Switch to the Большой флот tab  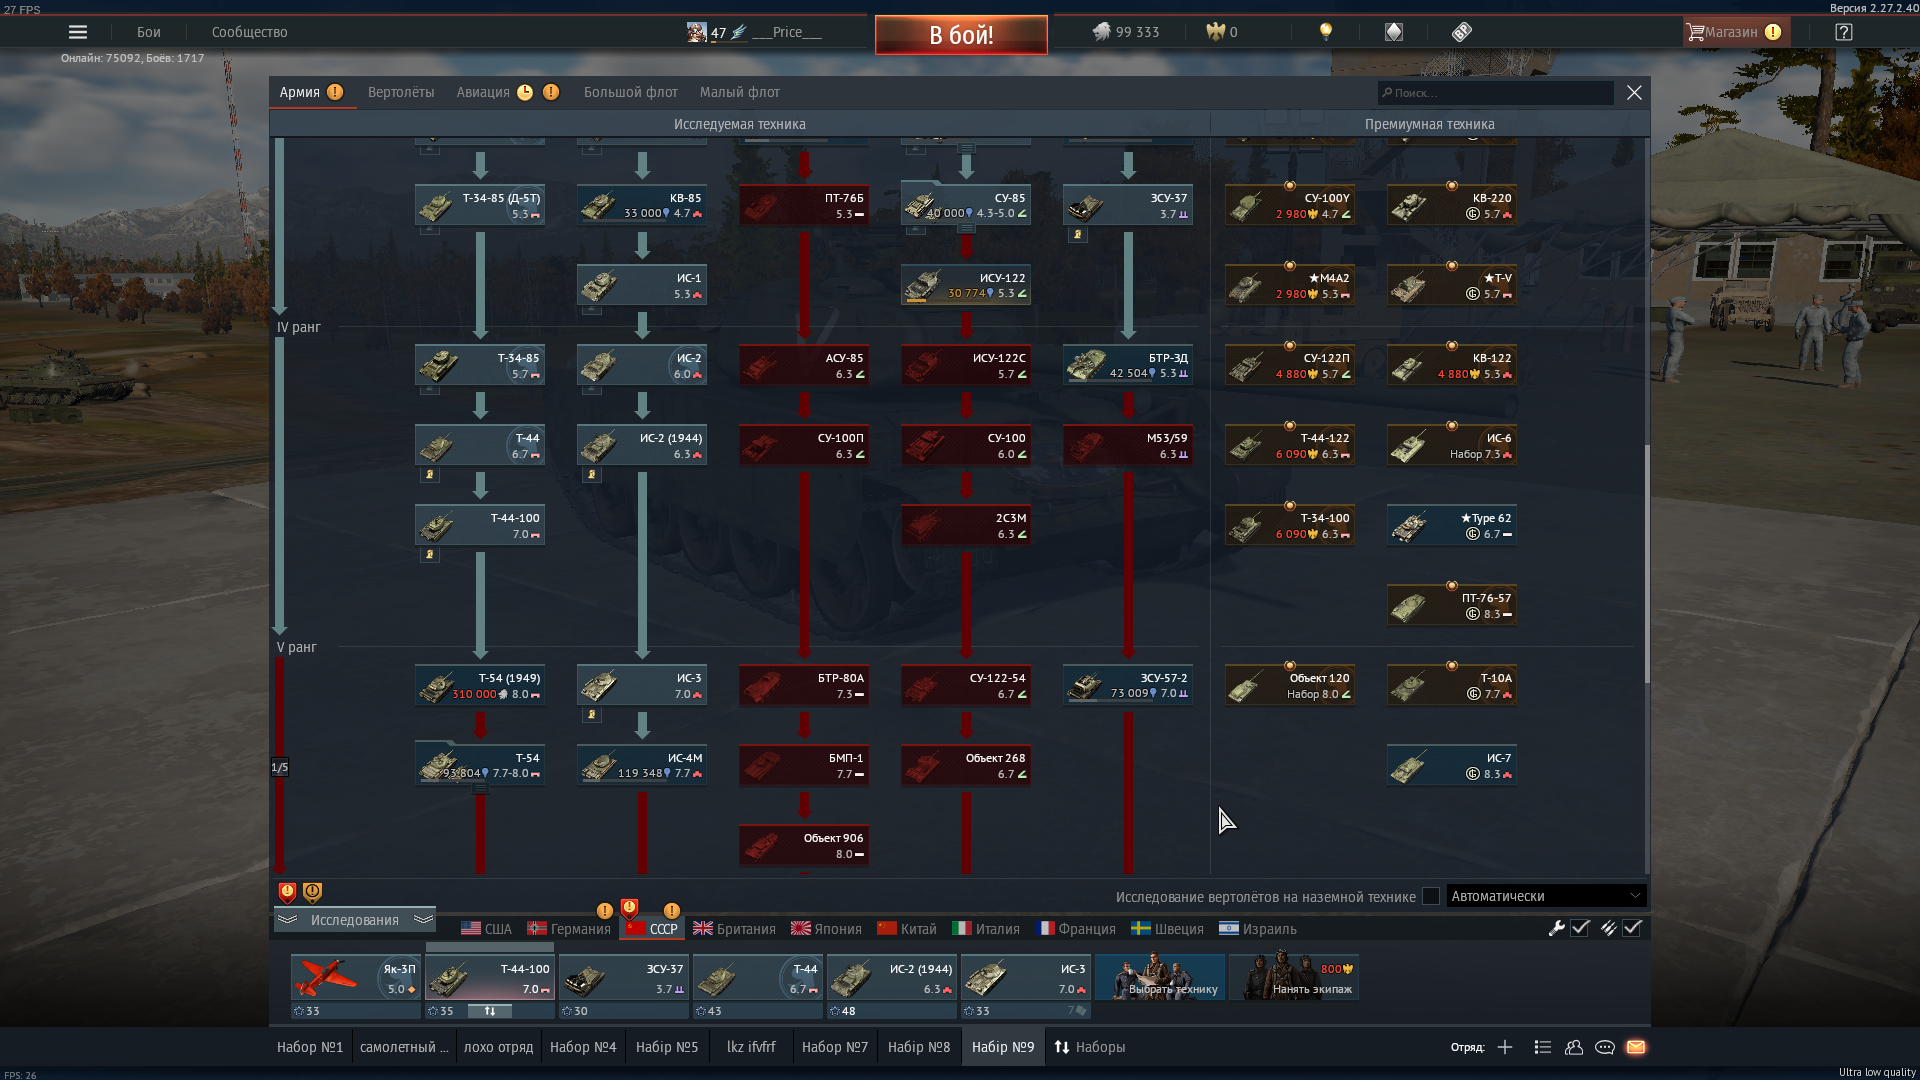[631, 92]
